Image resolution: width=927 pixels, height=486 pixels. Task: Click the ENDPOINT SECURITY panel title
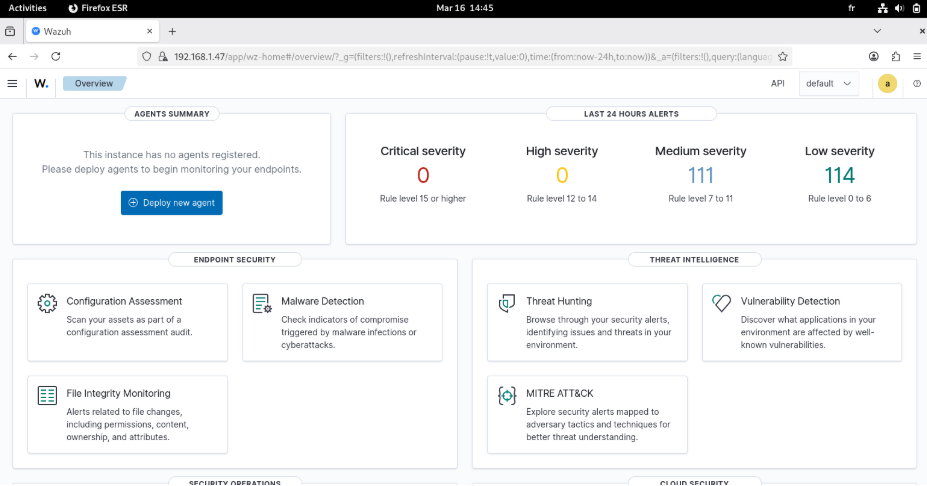pos(235,260)
